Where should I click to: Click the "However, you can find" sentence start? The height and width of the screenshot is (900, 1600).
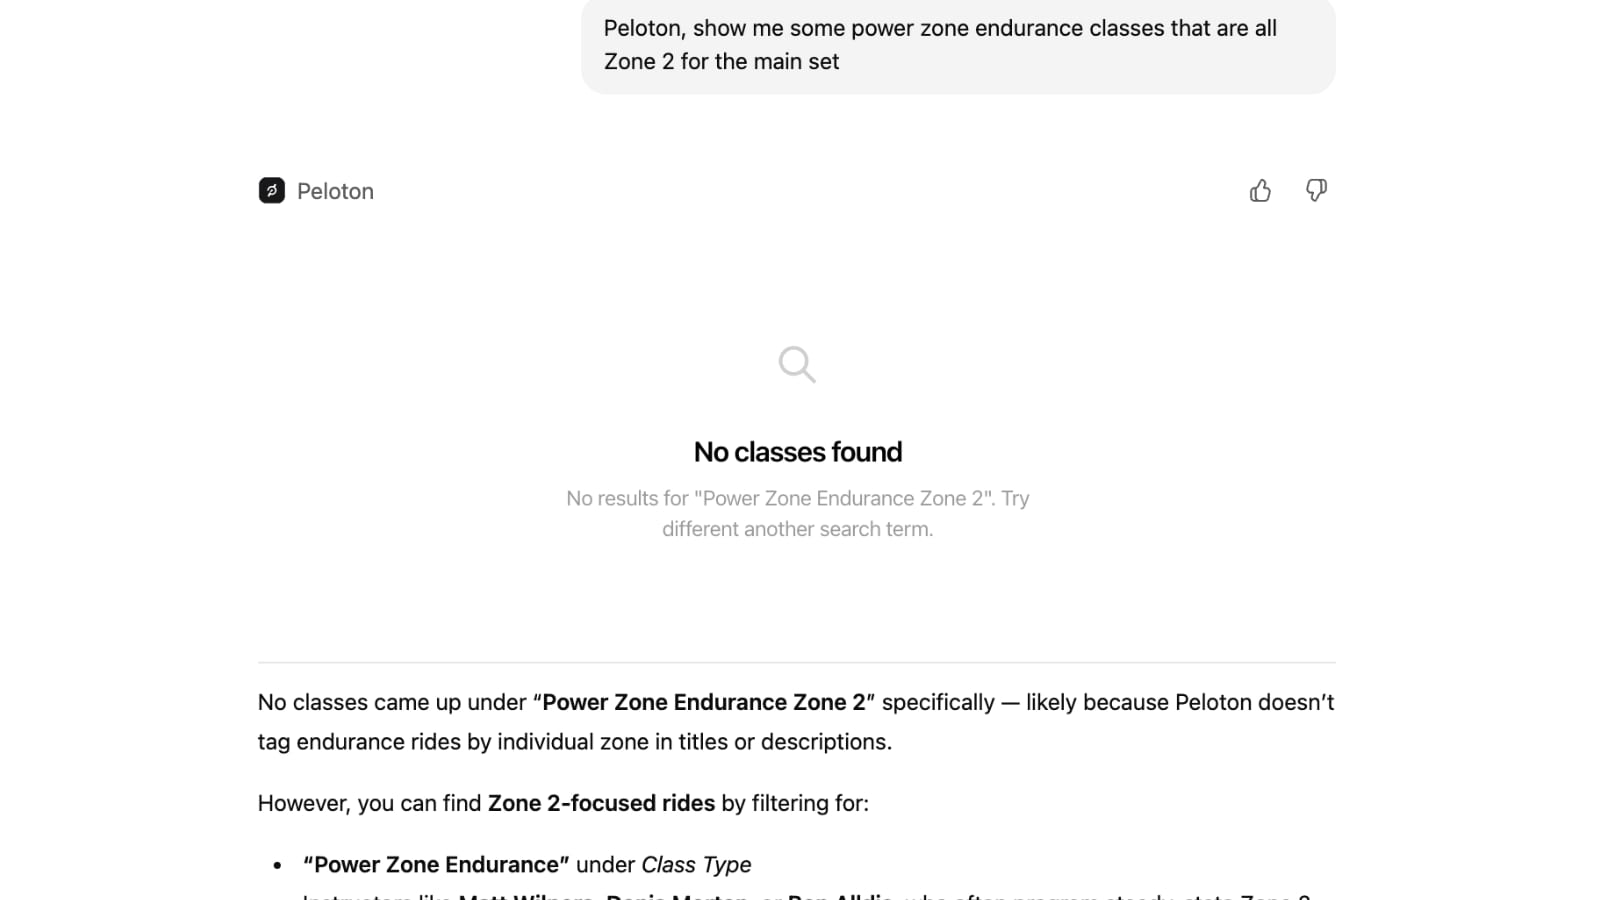(x=370, y=803)
